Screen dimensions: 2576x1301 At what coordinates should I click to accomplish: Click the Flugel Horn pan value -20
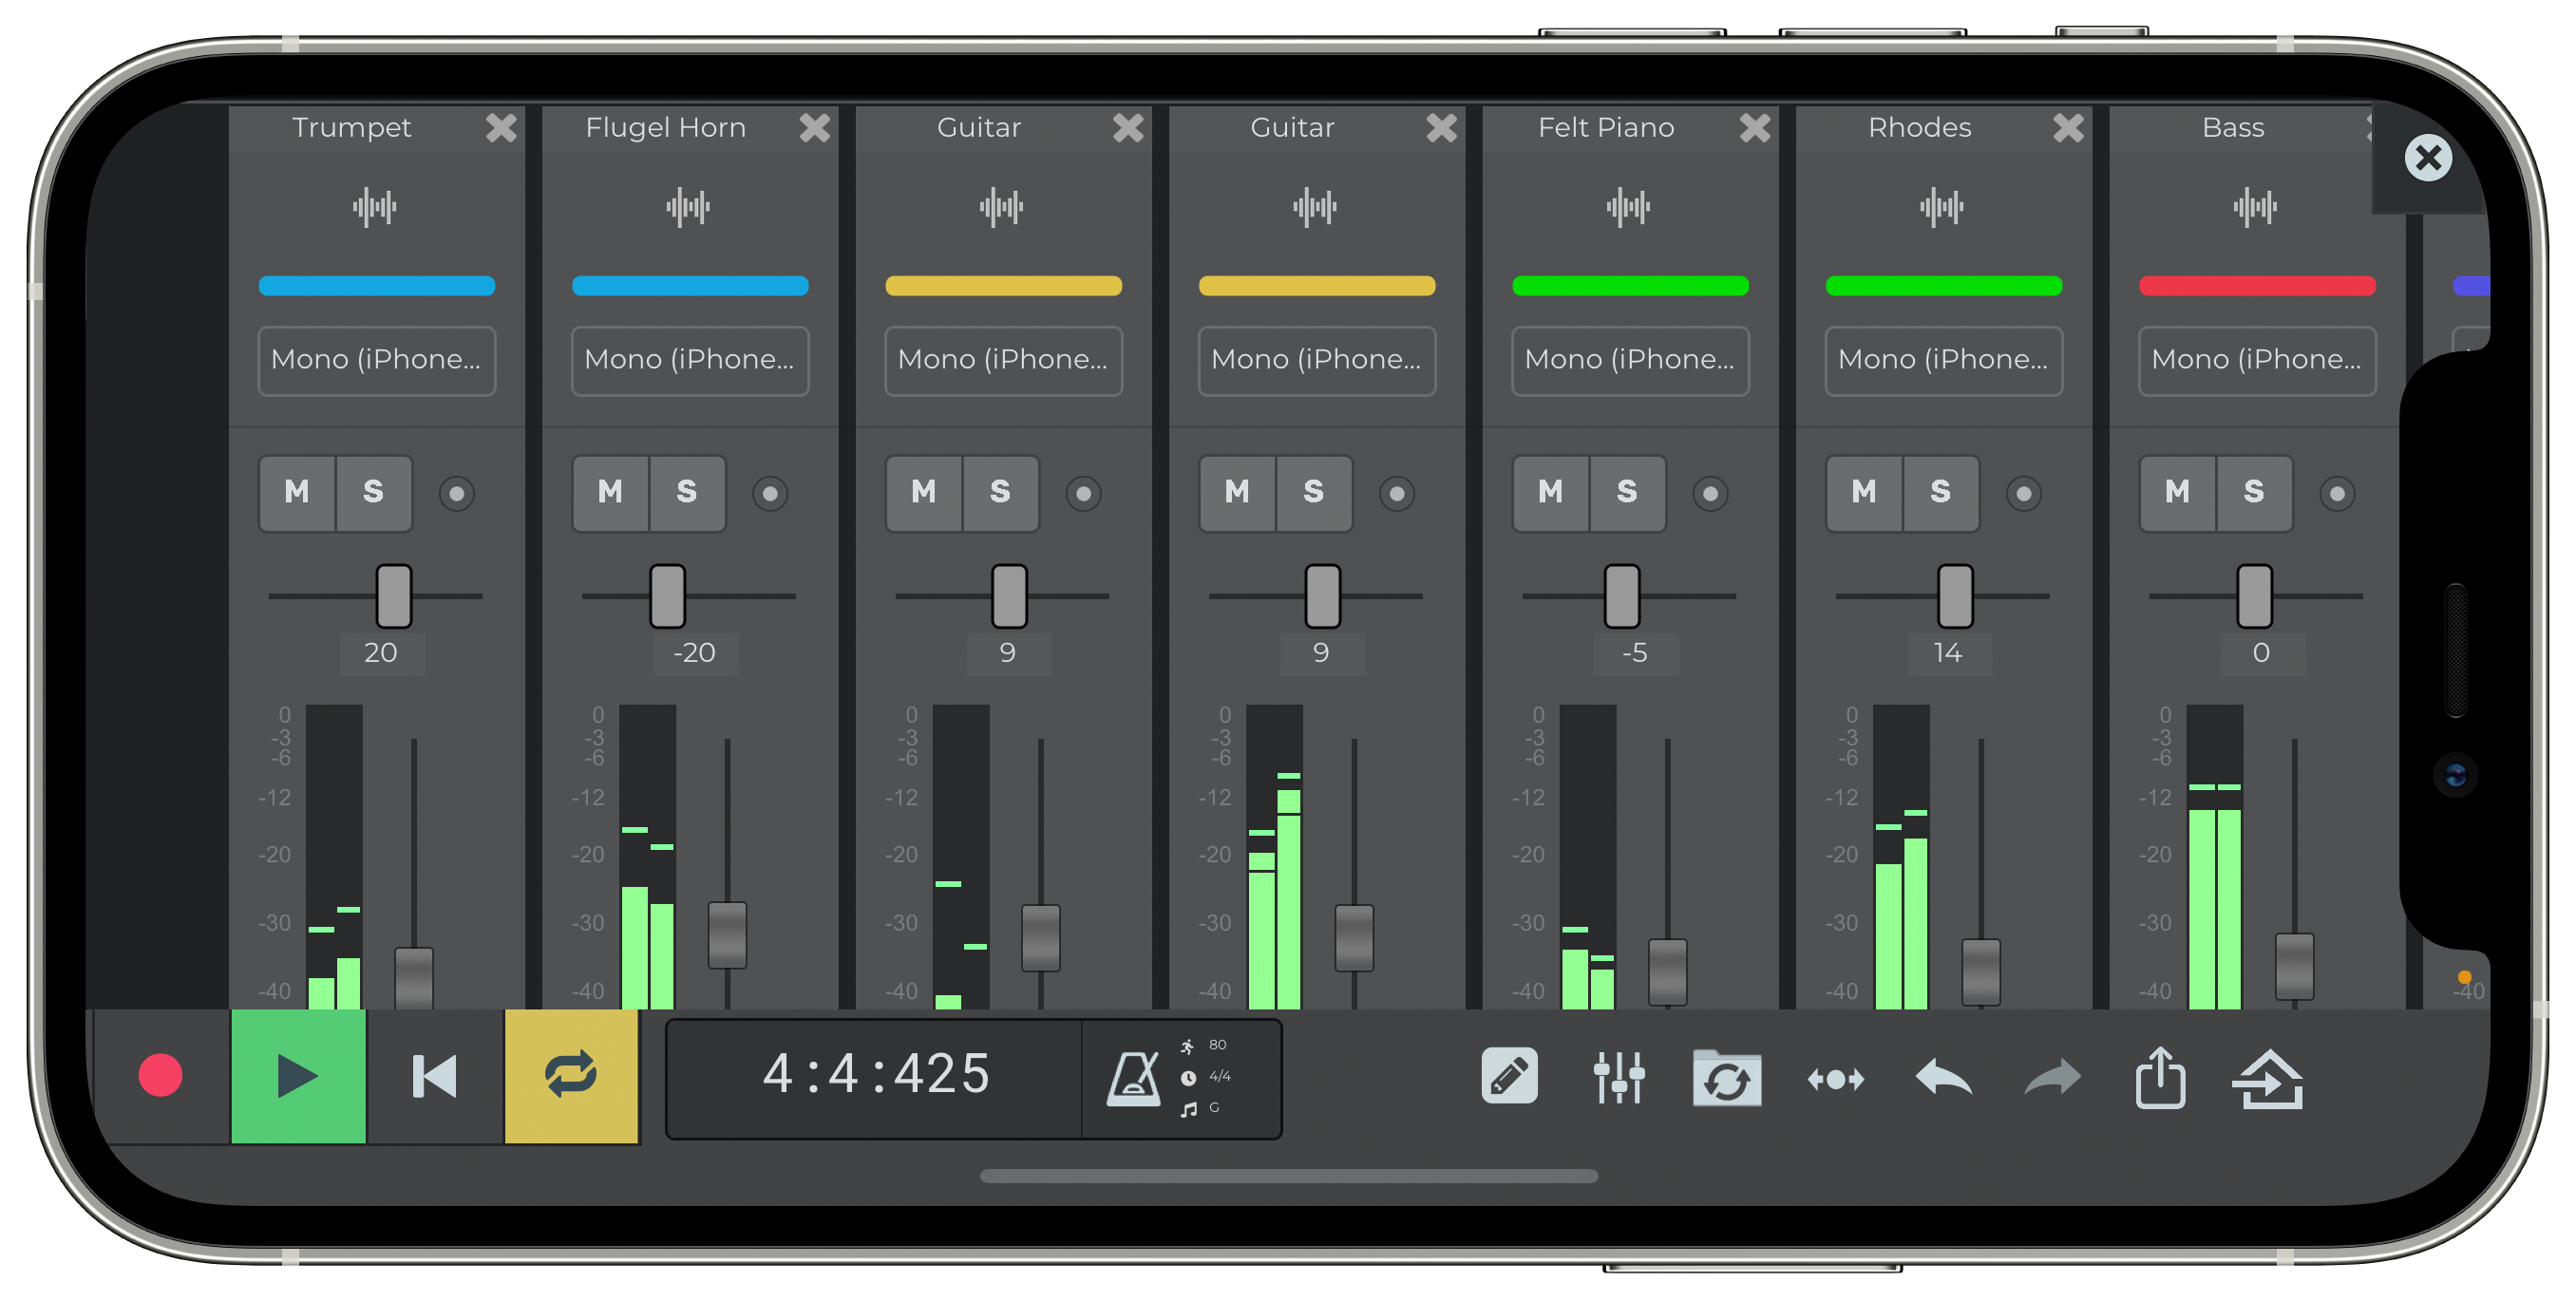click(x=694, y=654)
